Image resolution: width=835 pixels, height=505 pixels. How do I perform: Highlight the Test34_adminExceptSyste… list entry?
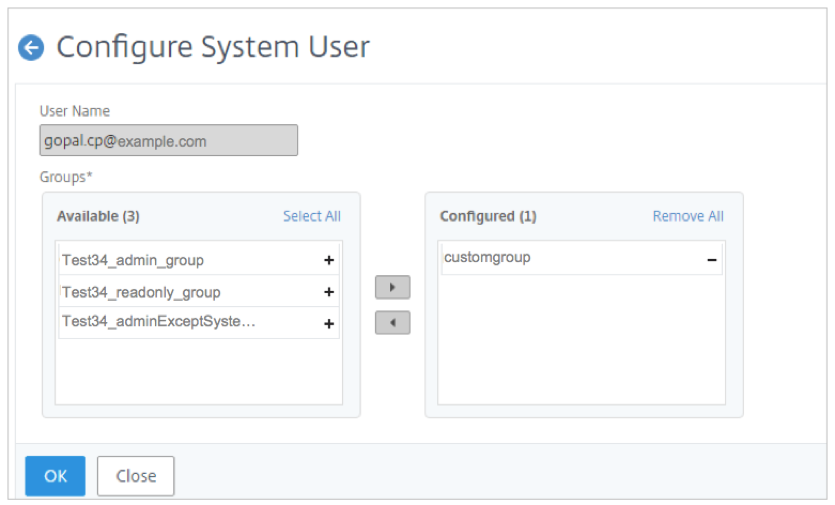pyautogui.click(x=159, y=321)
